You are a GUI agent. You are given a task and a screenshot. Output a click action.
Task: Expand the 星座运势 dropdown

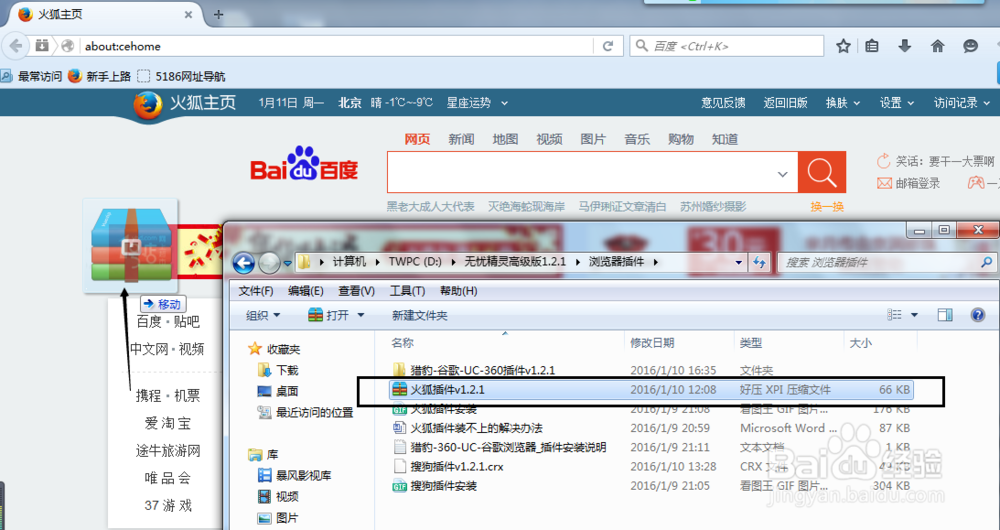(x=476, y=103)
